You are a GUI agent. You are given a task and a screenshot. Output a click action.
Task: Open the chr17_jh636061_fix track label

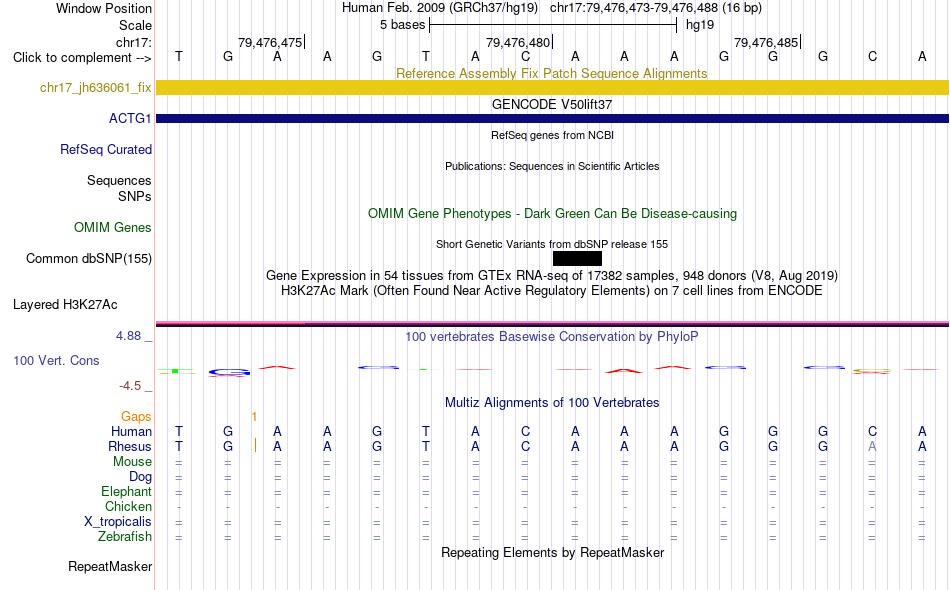click(95, 88)
